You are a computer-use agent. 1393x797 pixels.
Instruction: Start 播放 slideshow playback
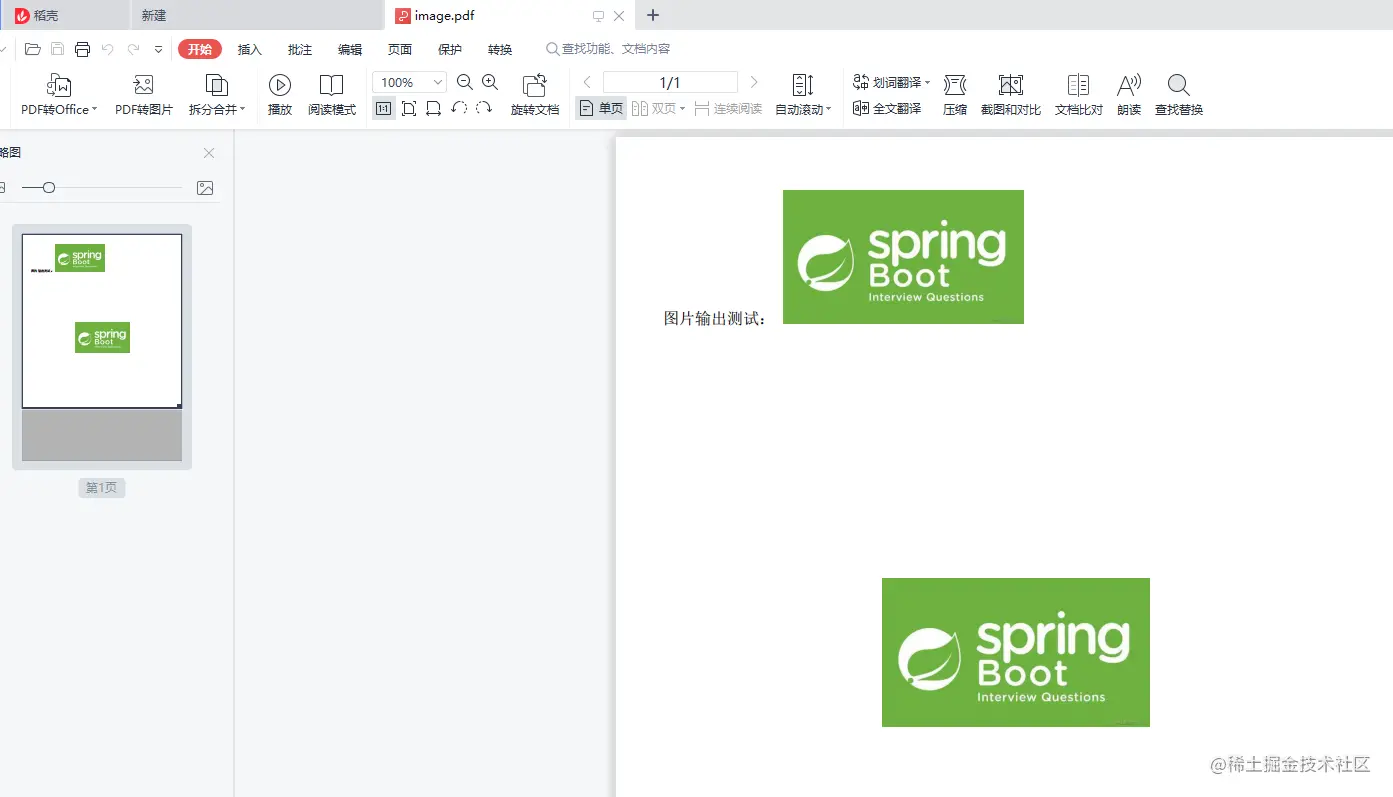[x=280, y=95]
